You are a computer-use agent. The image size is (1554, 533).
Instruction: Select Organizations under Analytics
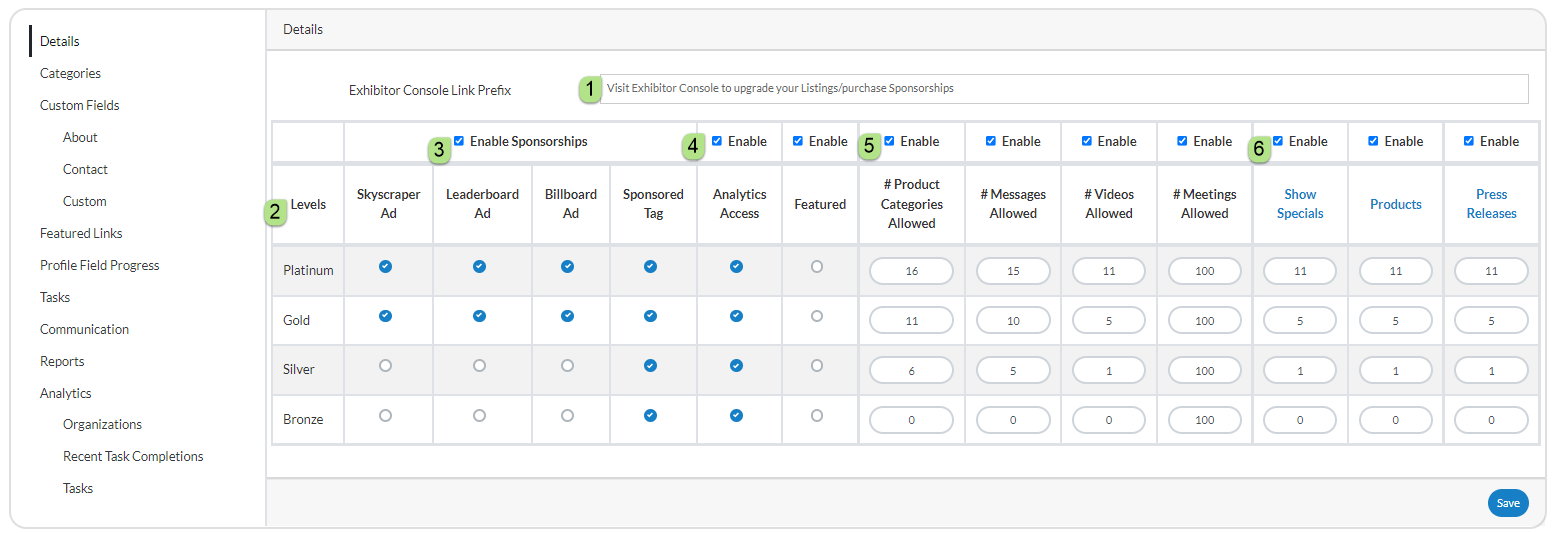click(x=102, y=424)
